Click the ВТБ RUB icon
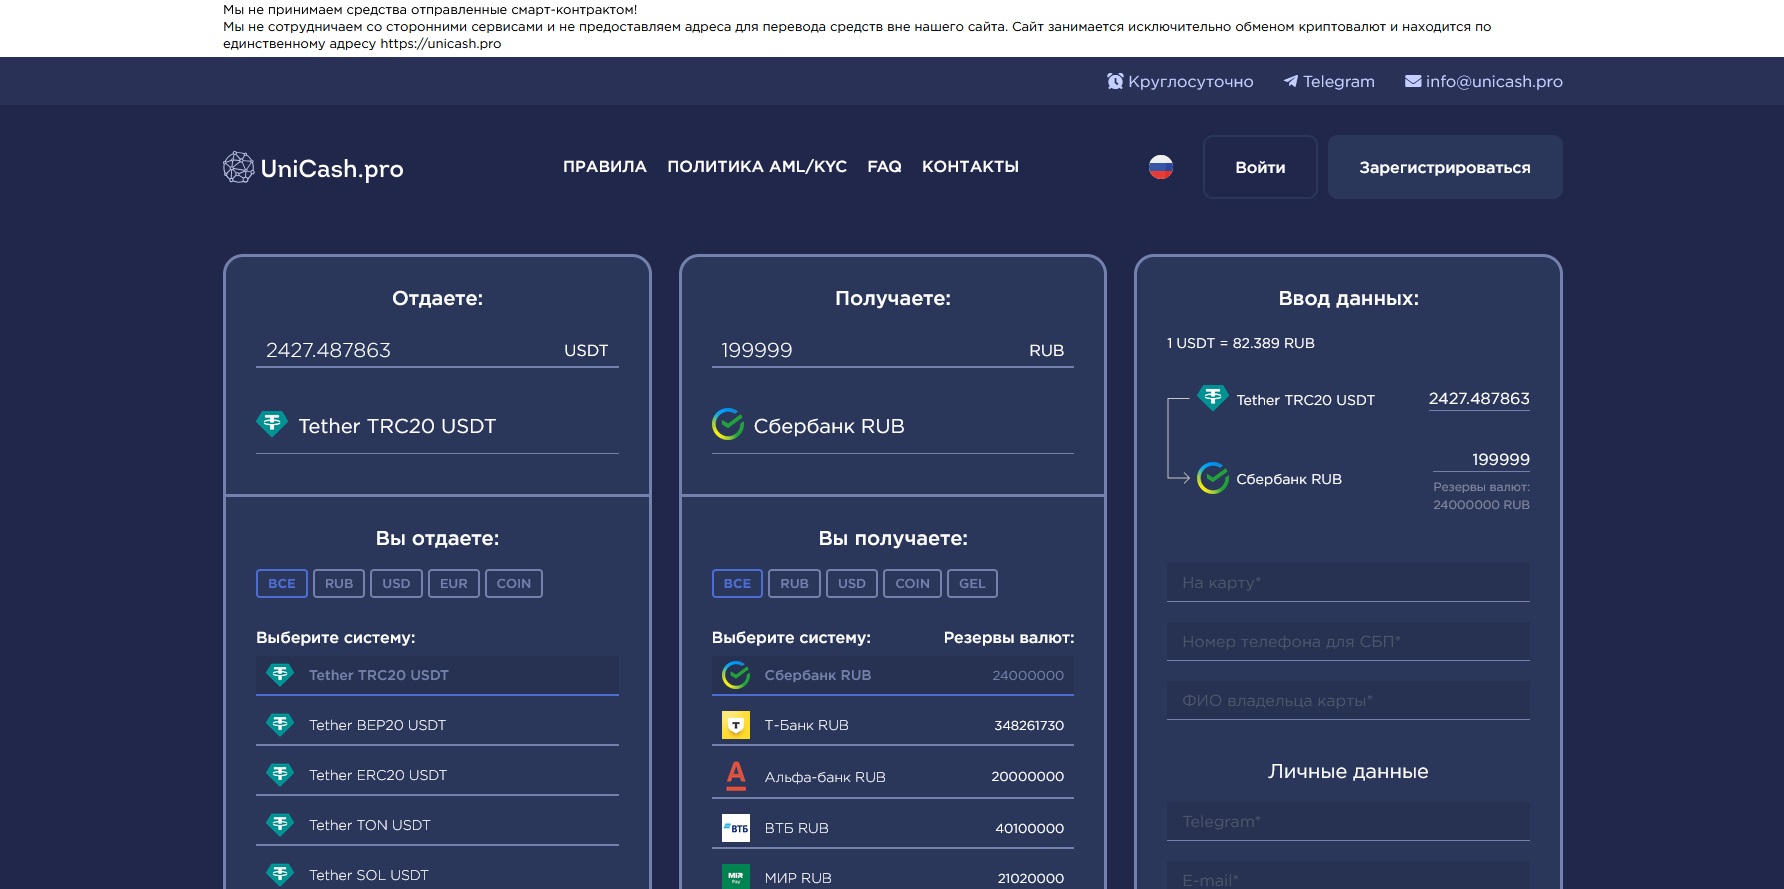 (x=736, y=828)
